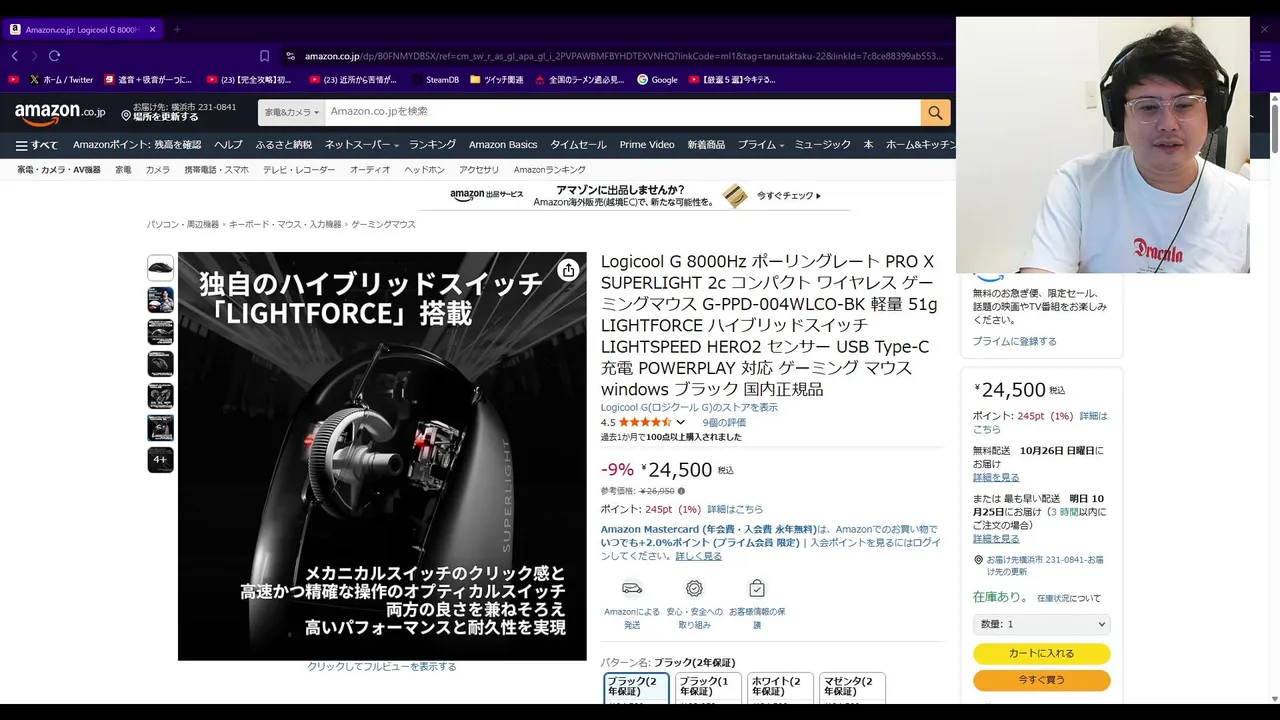Open a new browser tab
The image size is (1280, 720).
[x=177, y=29]
